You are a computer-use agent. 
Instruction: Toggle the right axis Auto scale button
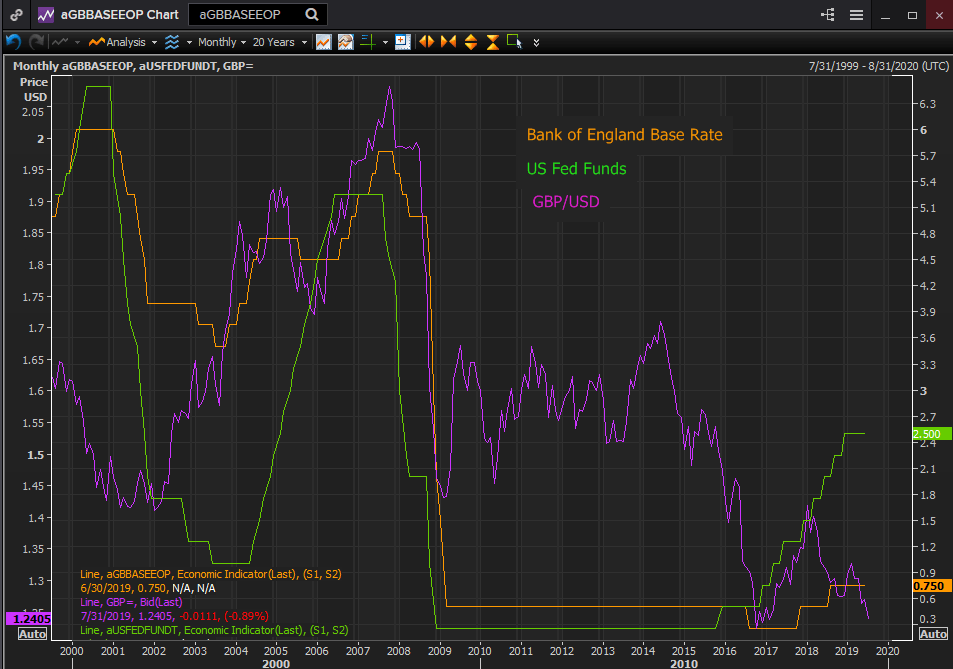pyautogui.click(x=932, y=634)
